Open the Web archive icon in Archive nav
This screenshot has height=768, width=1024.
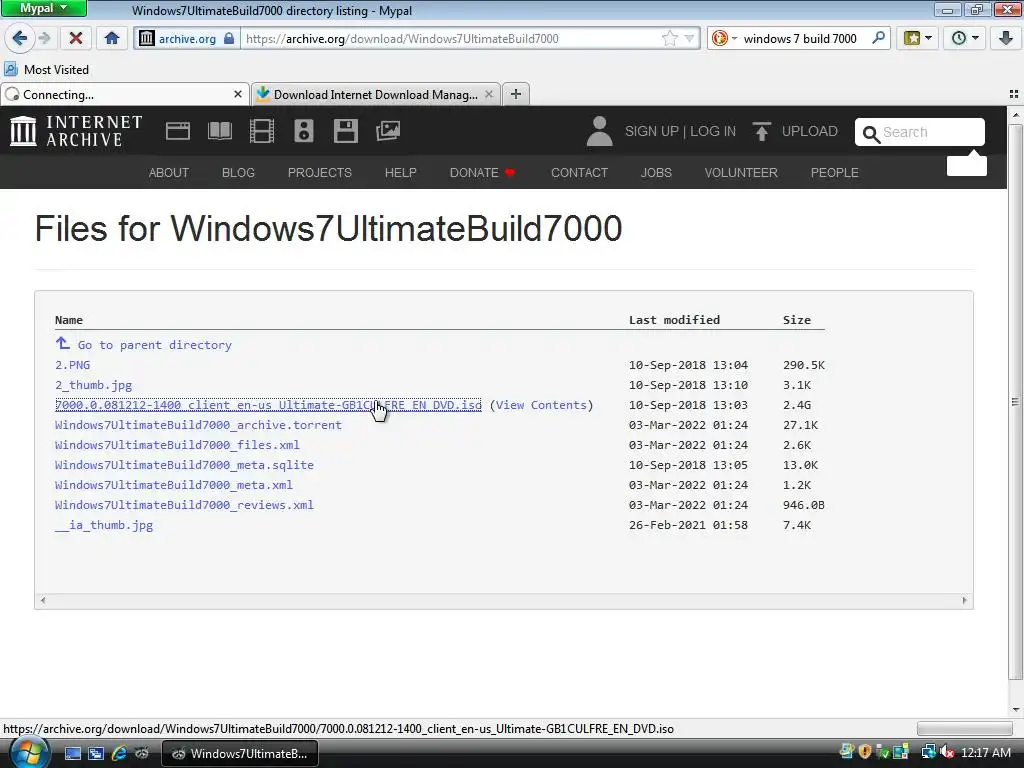[178, 131]
